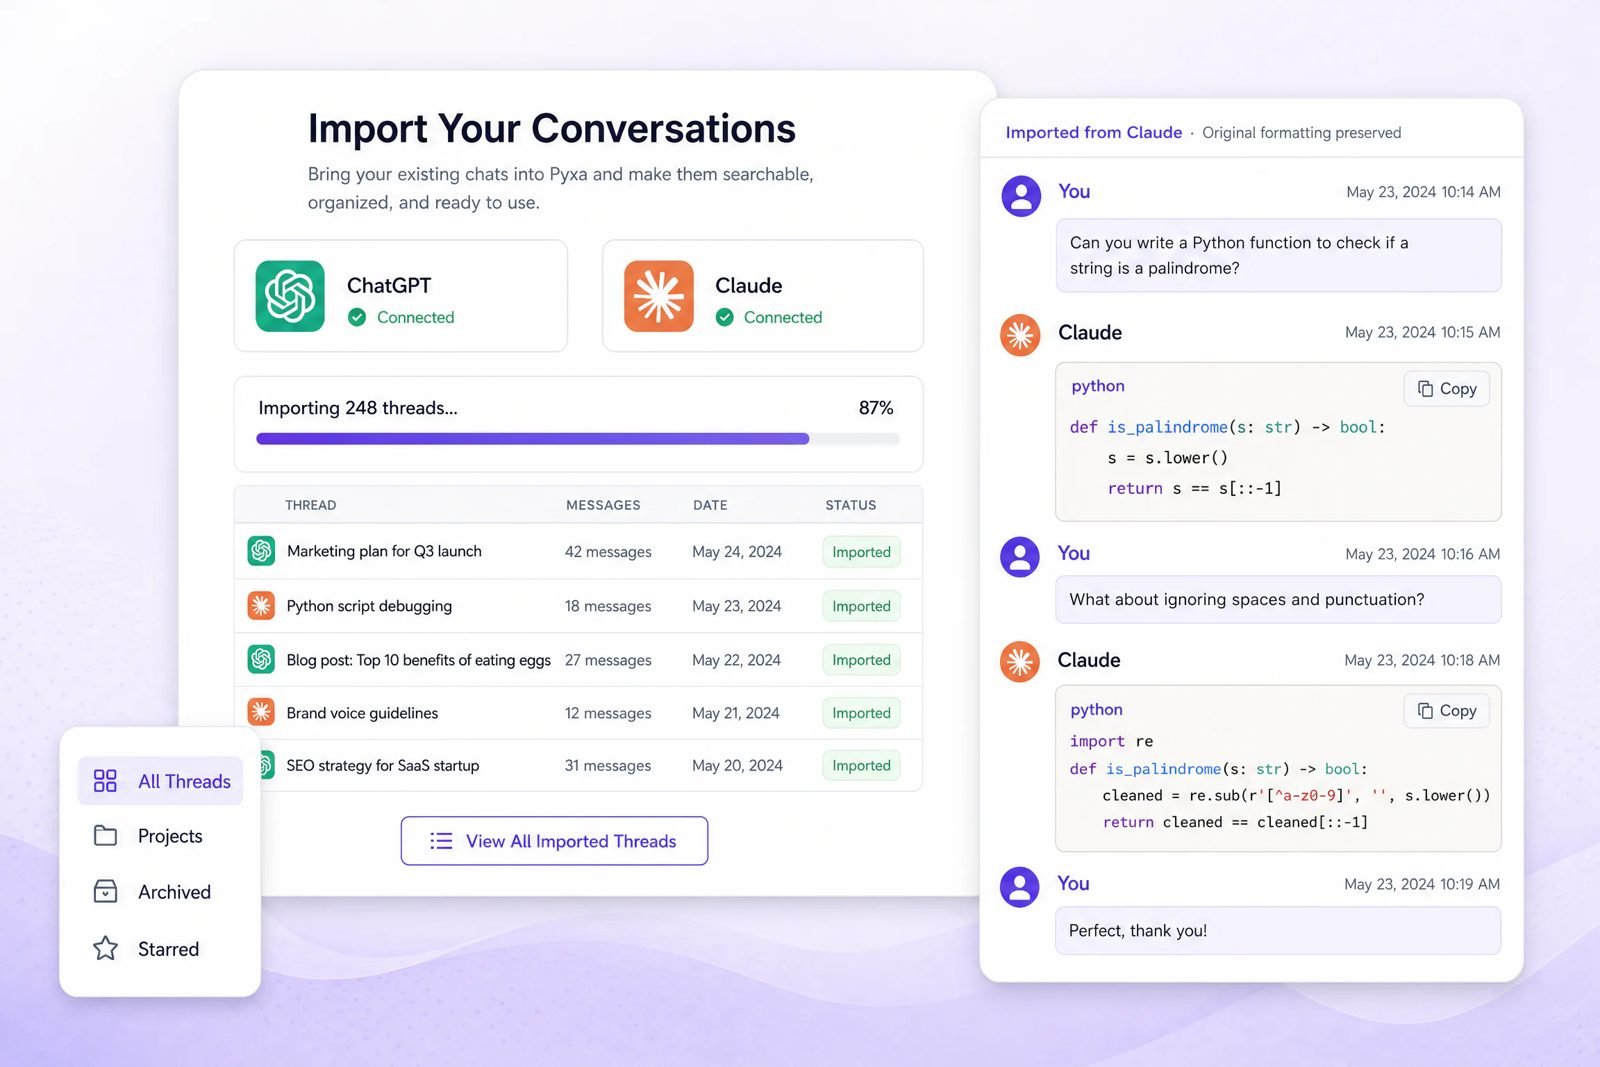Click May 24, 2024 date cell
The width and height of the screenshot is (1600, 1067).
737,552
